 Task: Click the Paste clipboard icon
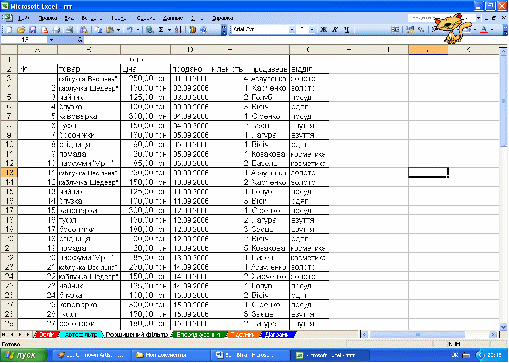coord(110,30)
